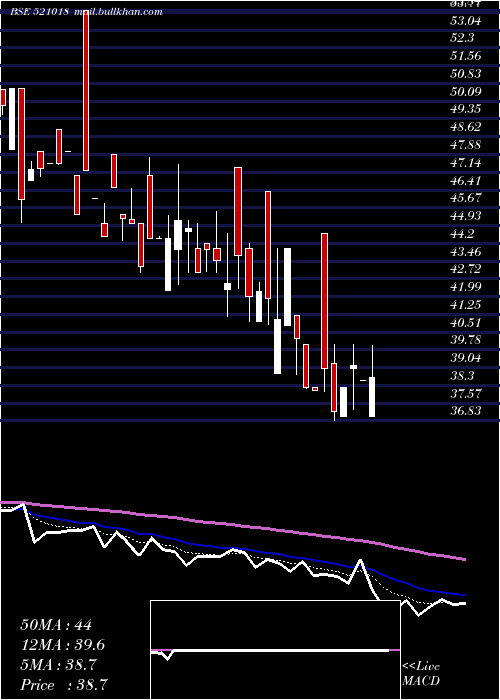This screenshot has height=700, width=500.
Task: Click the 48.62 price axis label
Action: point(466,127)
